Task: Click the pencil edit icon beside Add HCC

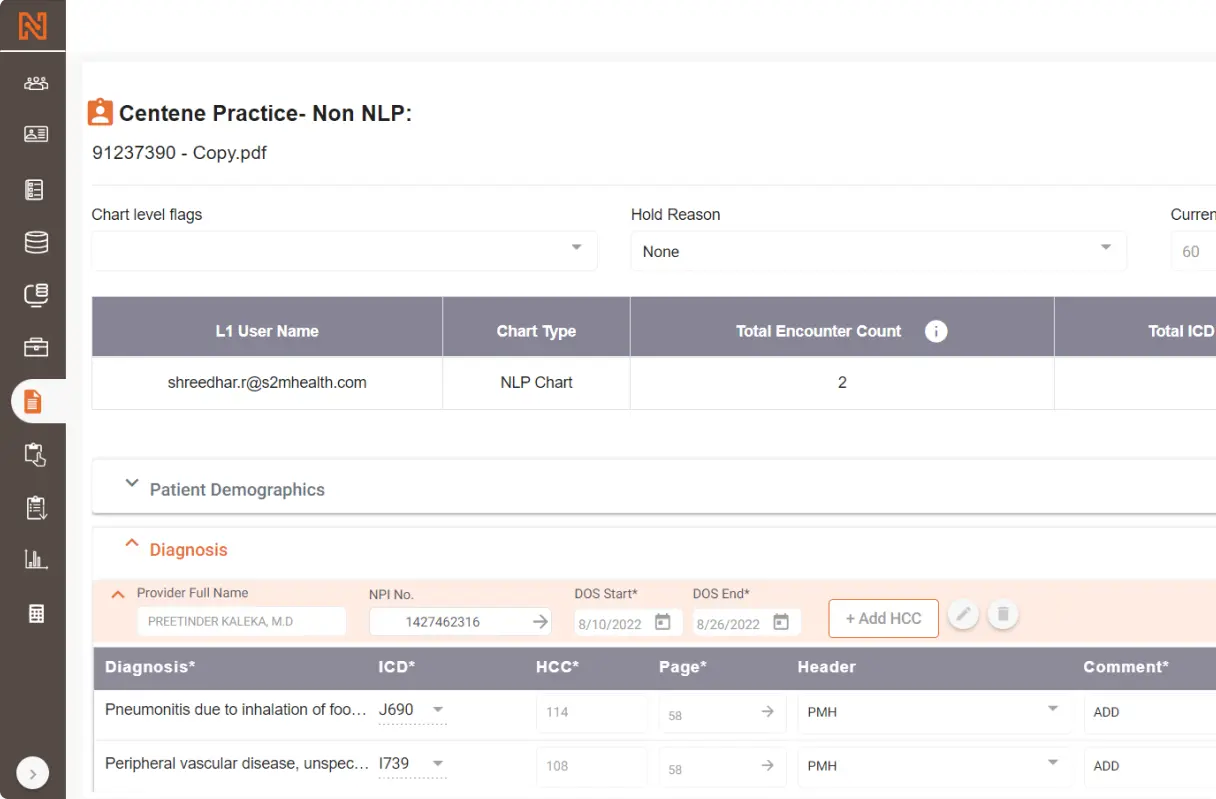Action: [x=963, y=615]
